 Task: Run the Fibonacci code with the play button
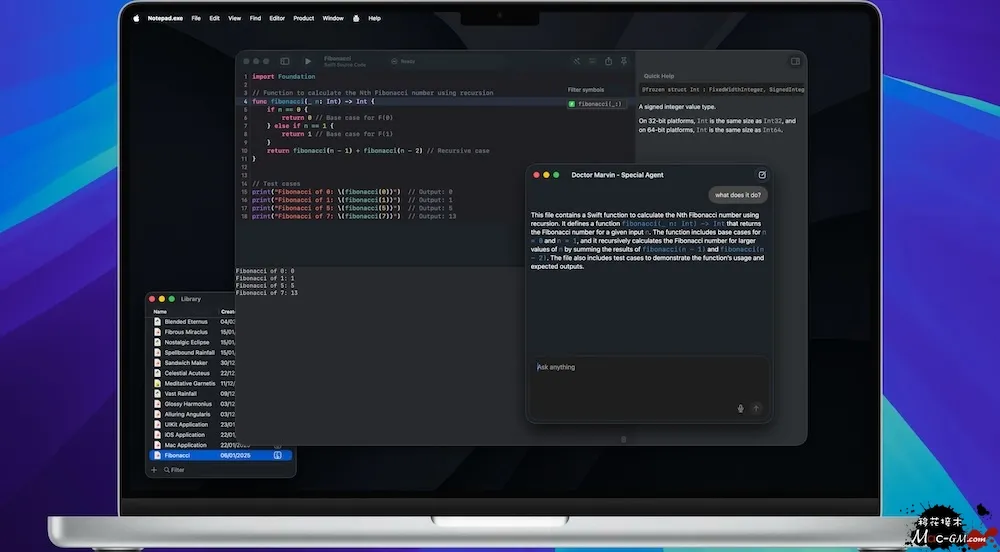click(x=307, y=61)
